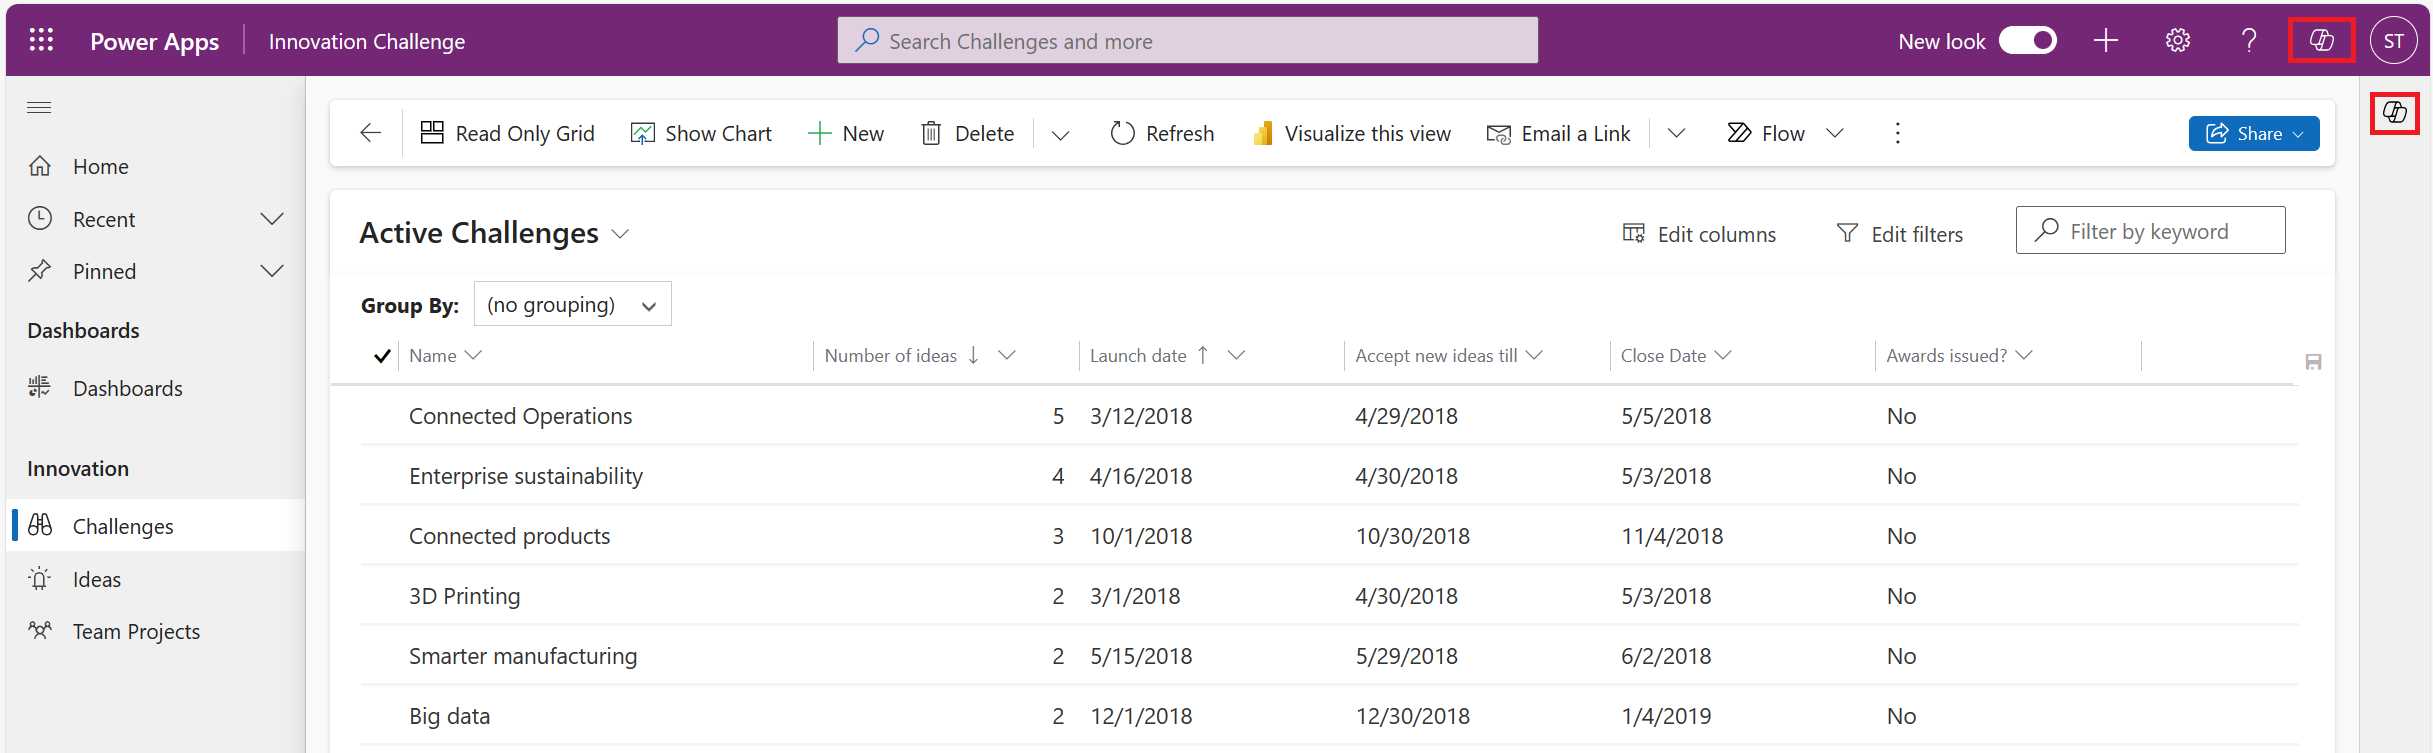Open the more commands vertical ellipsis
The height and width of the screenshot is (753, 2433).
click(x=1897, y=133)
